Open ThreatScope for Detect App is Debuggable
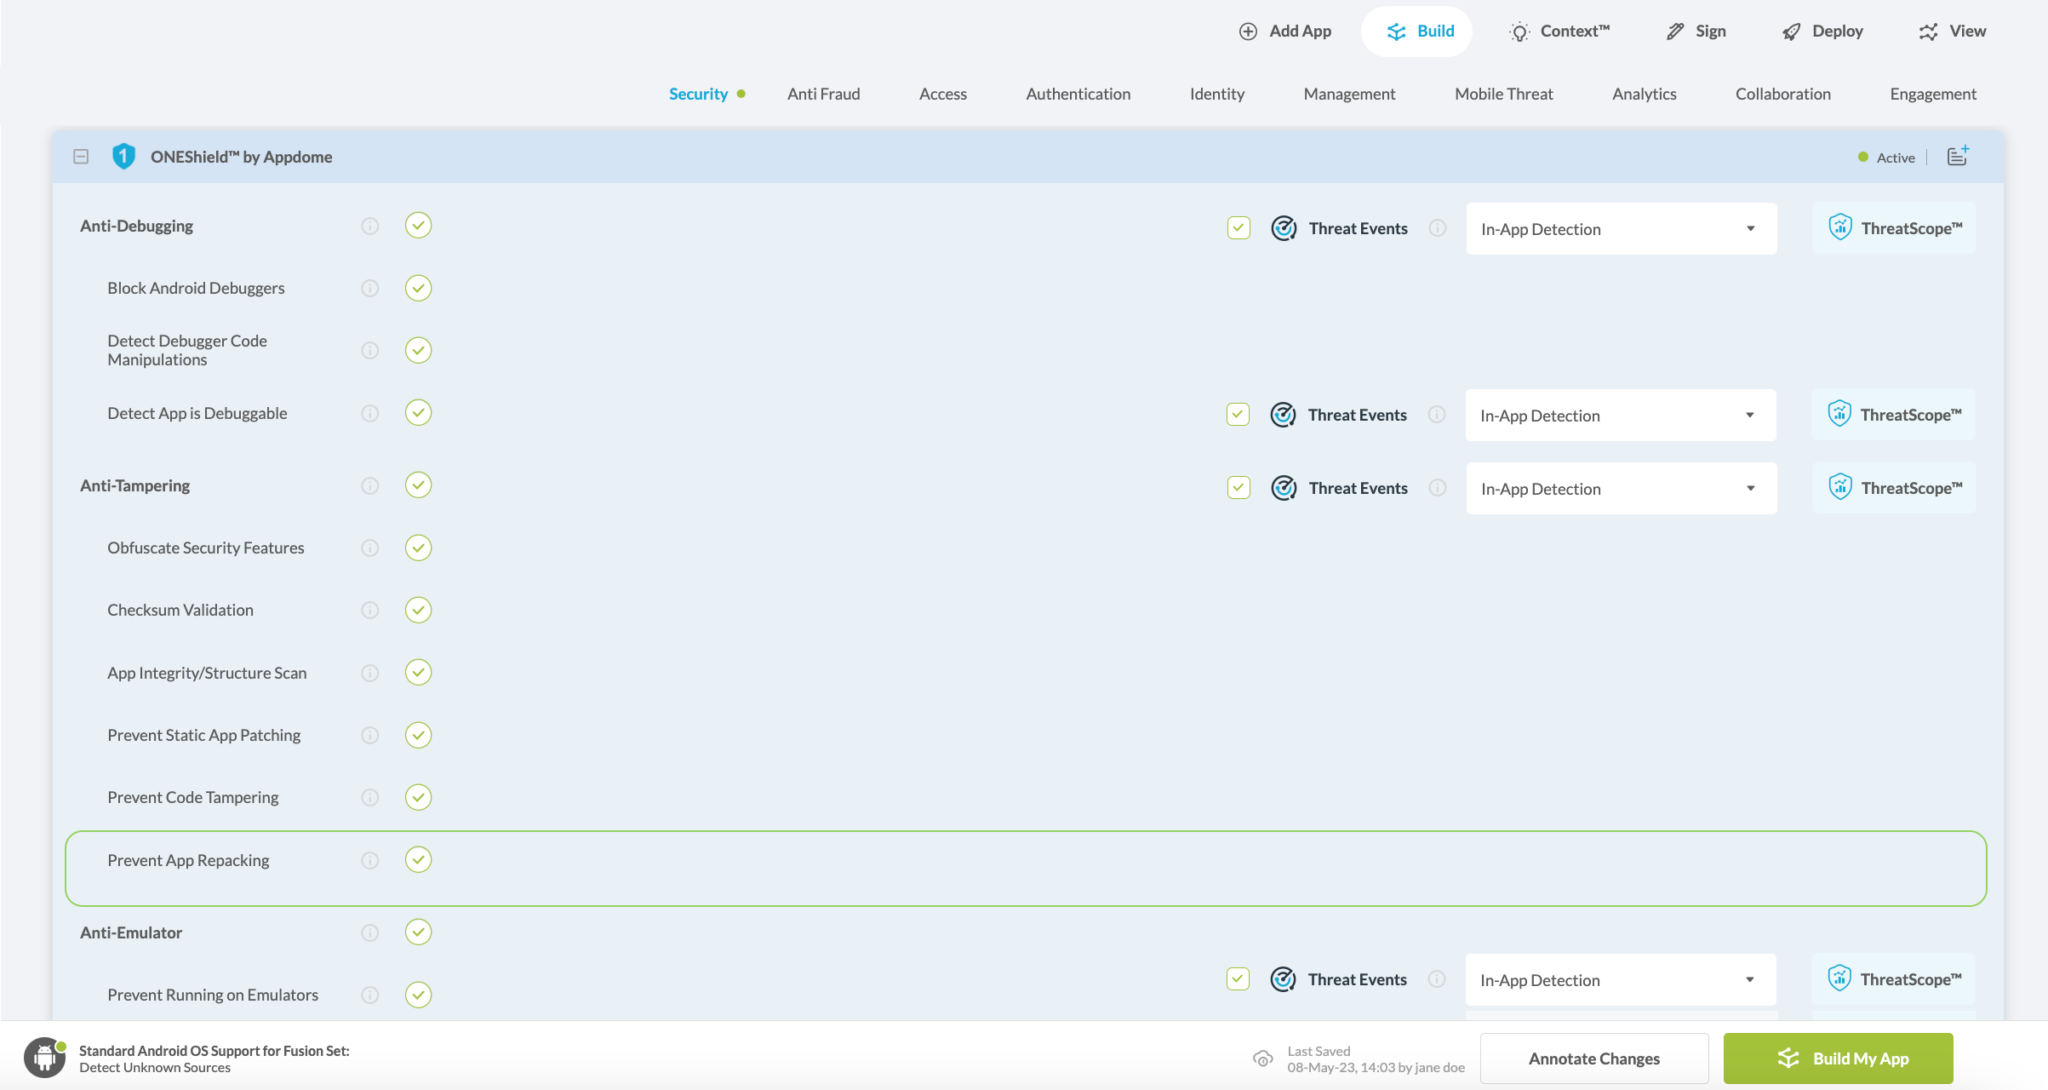The height and width of the screenshot is (1090, 2048). [x=1894, y=415]
